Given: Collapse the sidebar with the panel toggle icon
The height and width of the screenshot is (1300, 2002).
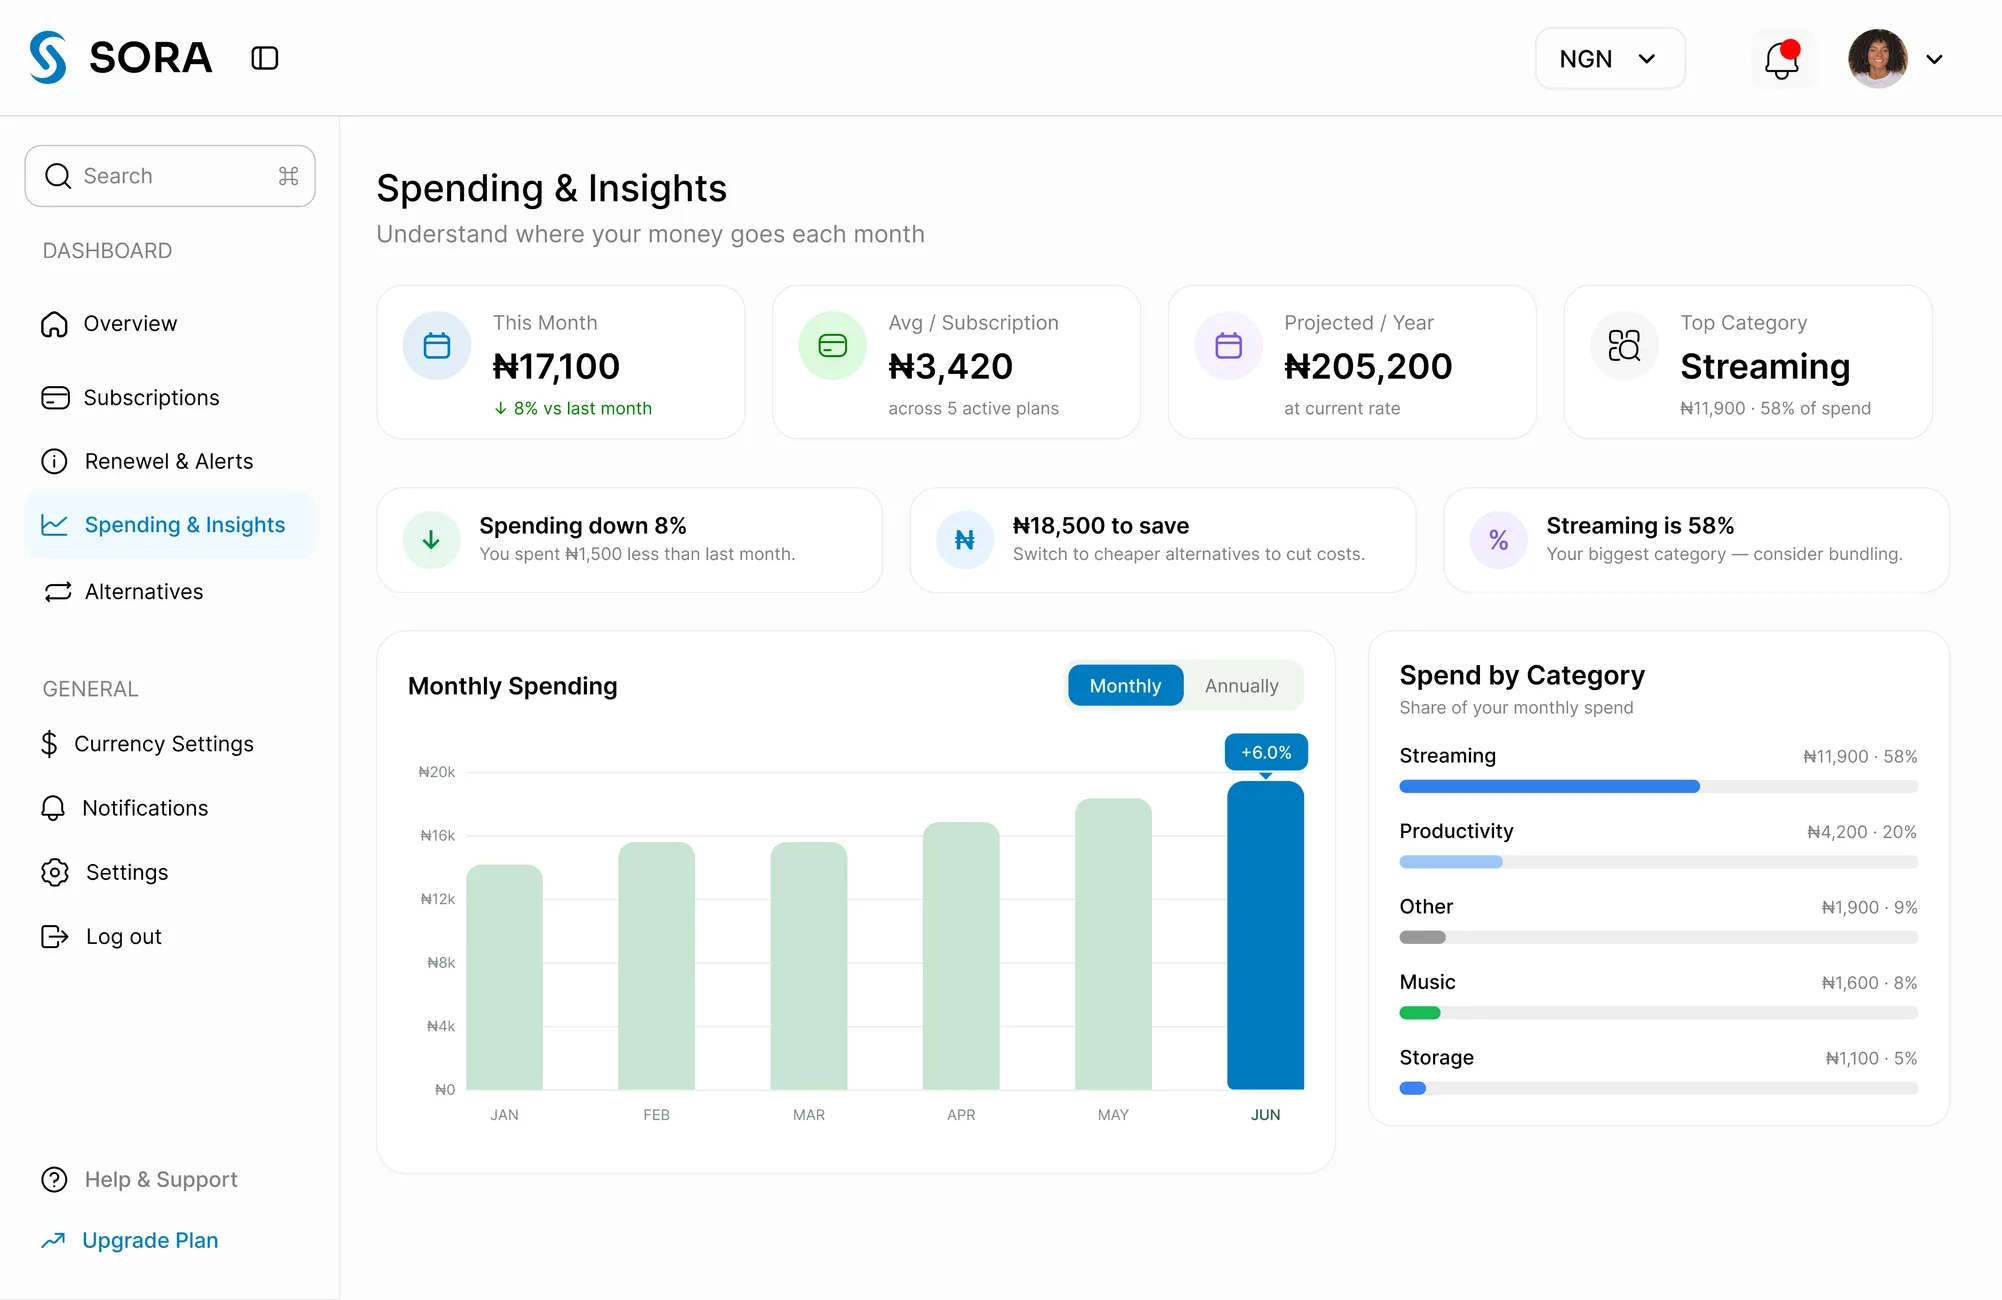Looking at the screenshot, I should pos(265,58).
